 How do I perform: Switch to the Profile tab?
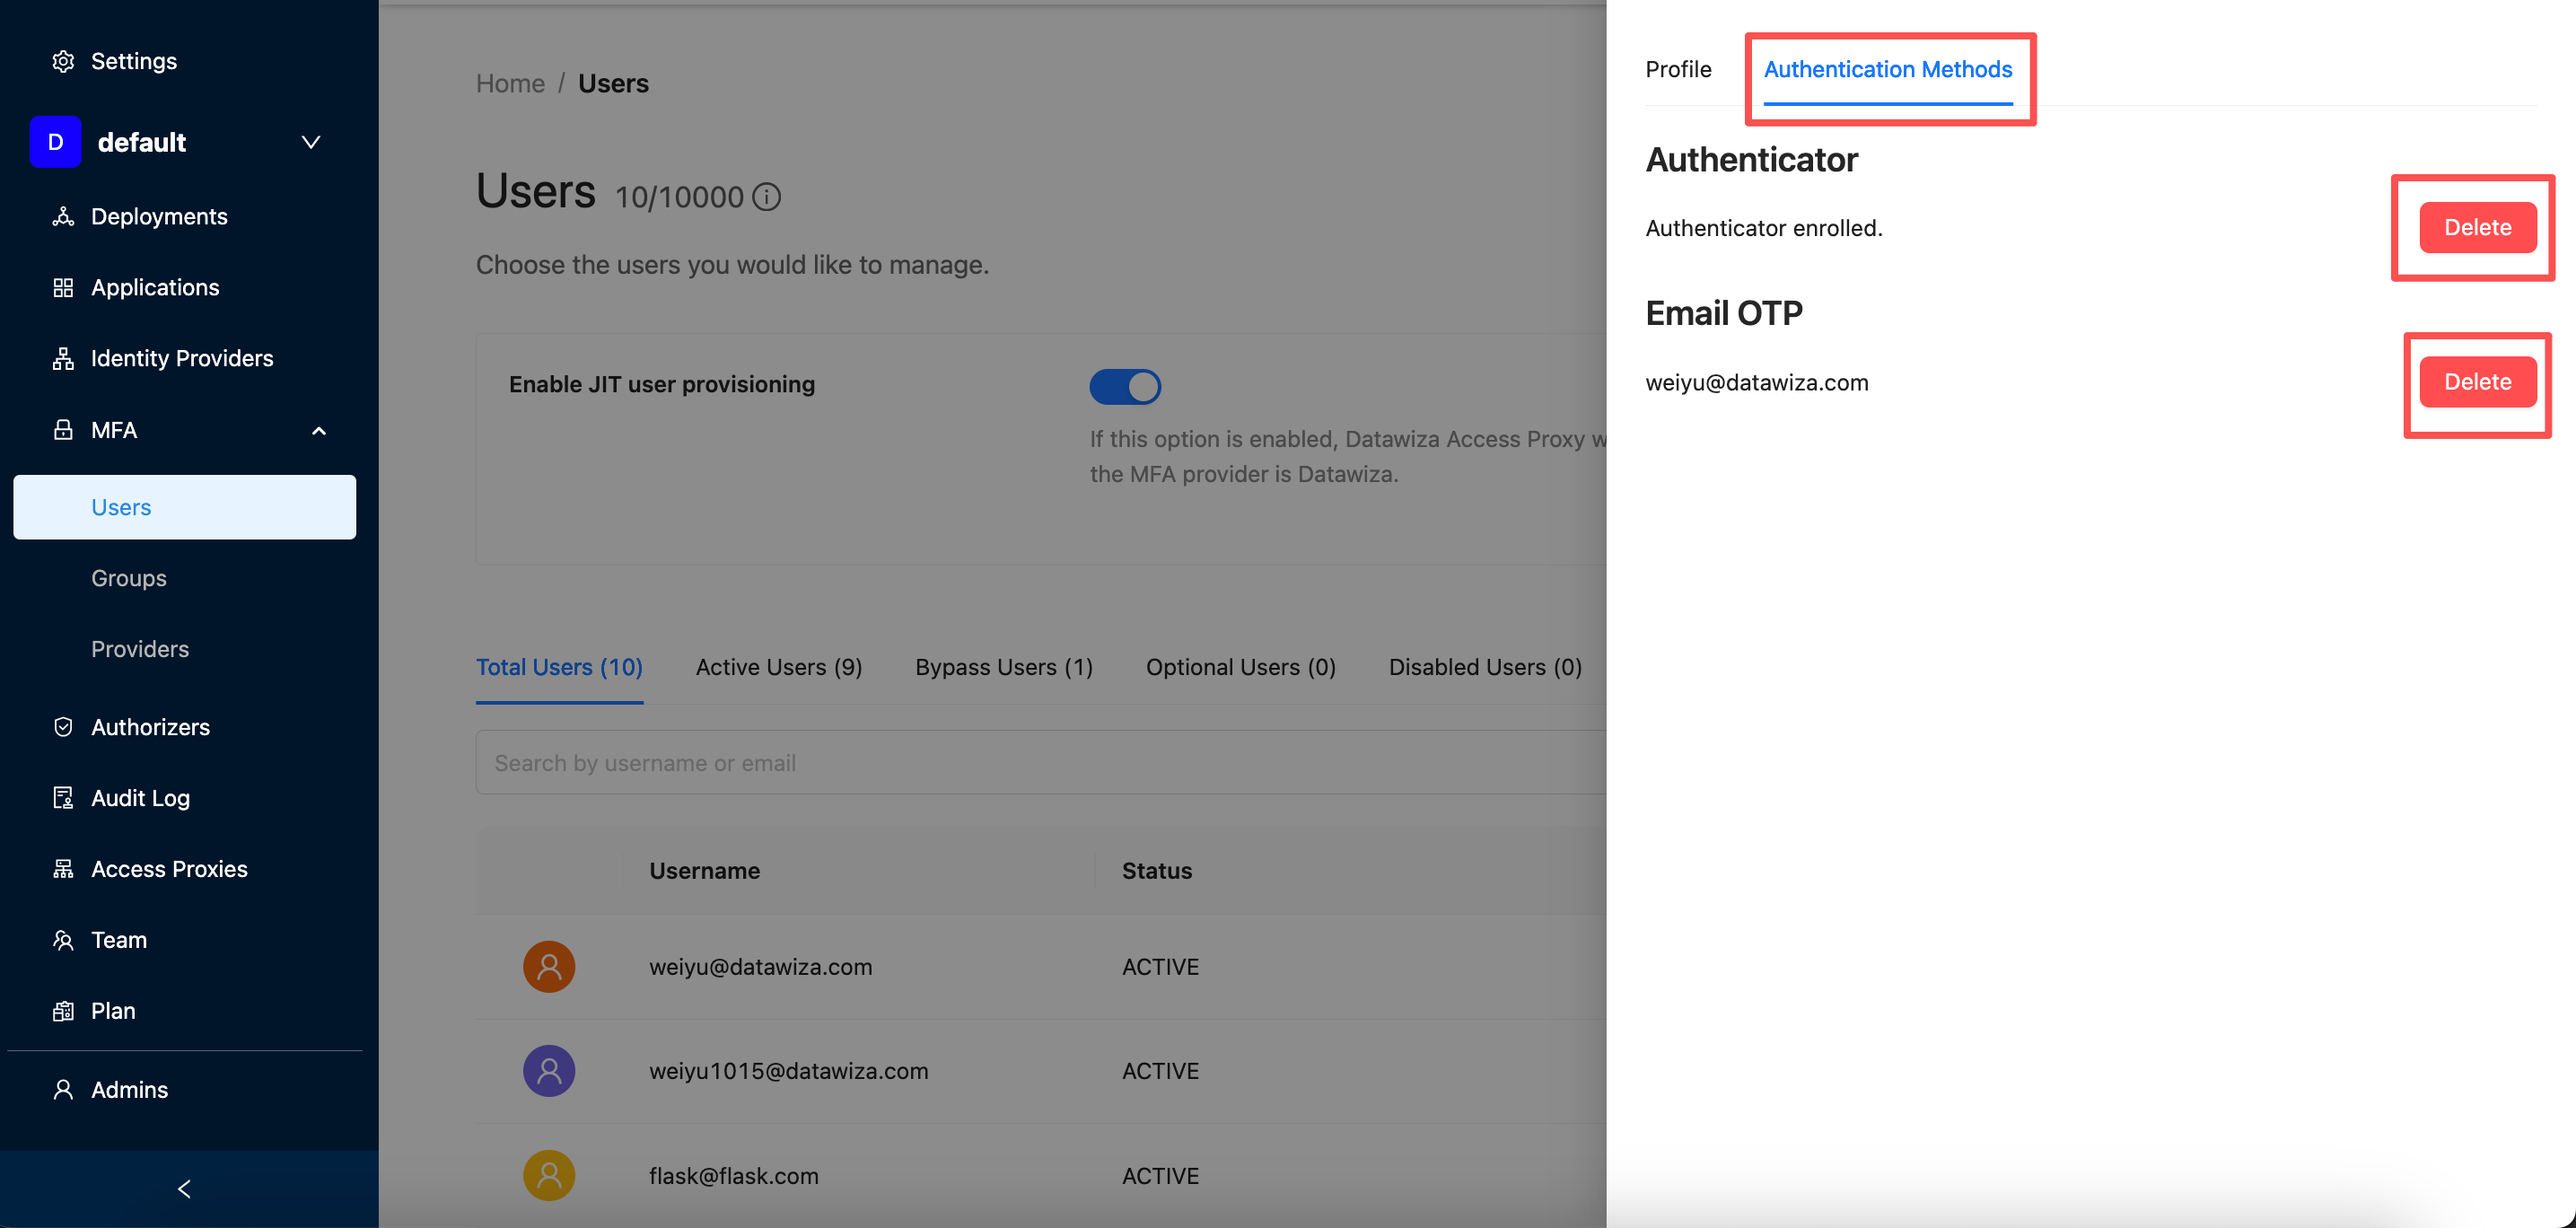(x=1678, y=69)
